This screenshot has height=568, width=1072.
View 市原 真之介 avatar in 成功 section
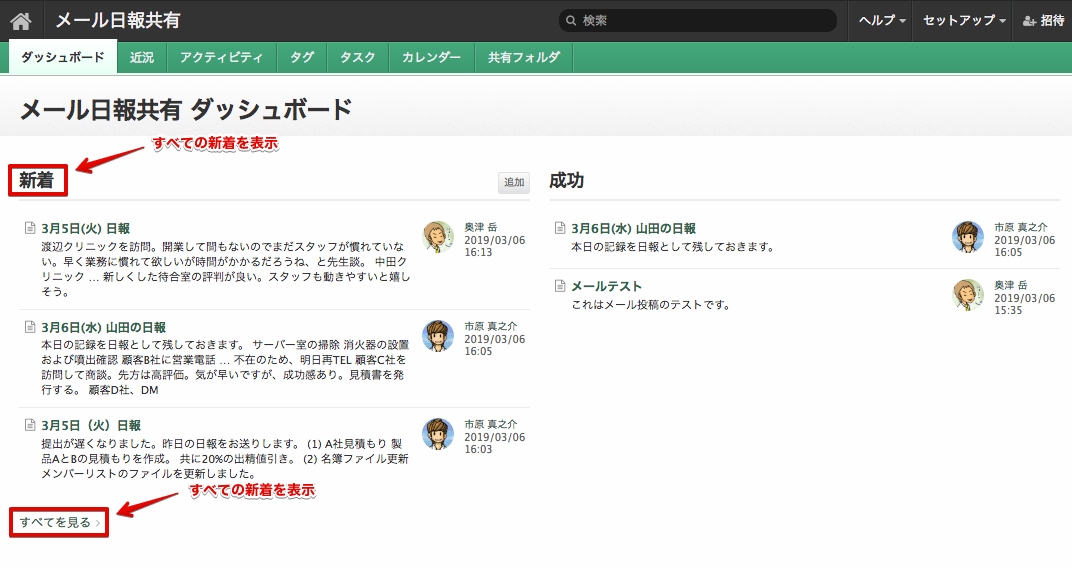968,237
